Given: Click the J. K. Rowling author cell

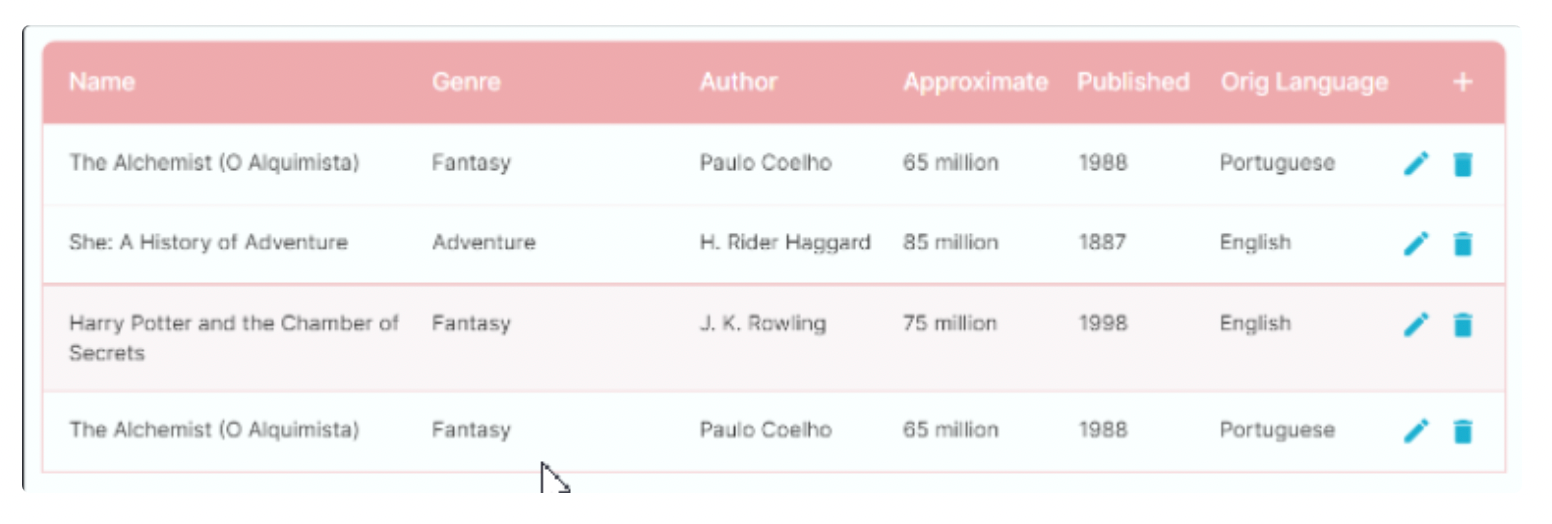Looking at the screenshot, I should [x=763, y=323].
